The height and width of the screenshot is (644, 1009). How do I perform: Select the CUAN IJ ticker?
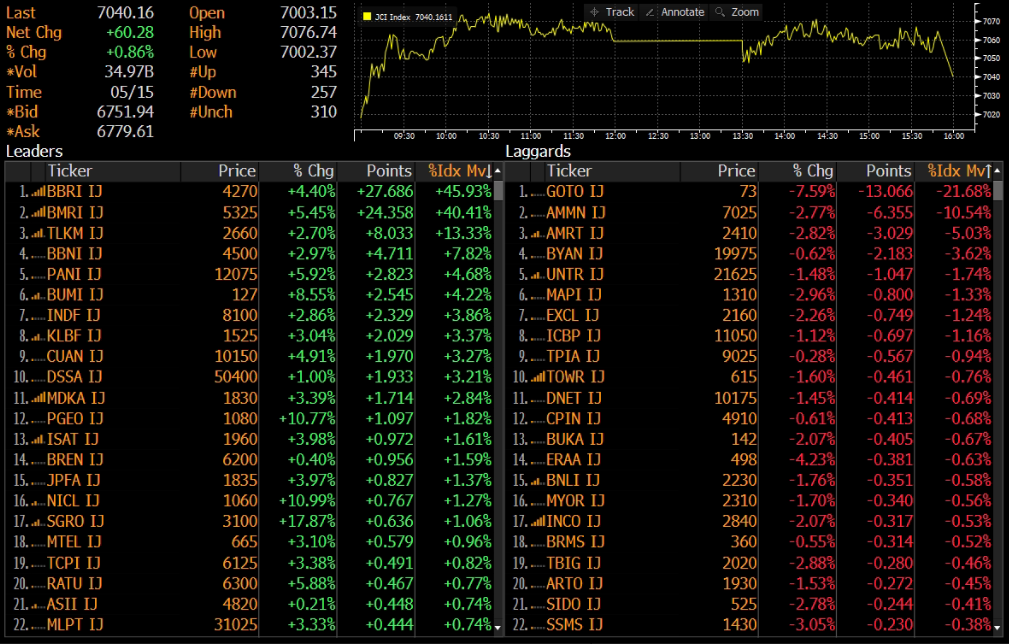pyautogui.click(x=75, y=356)
